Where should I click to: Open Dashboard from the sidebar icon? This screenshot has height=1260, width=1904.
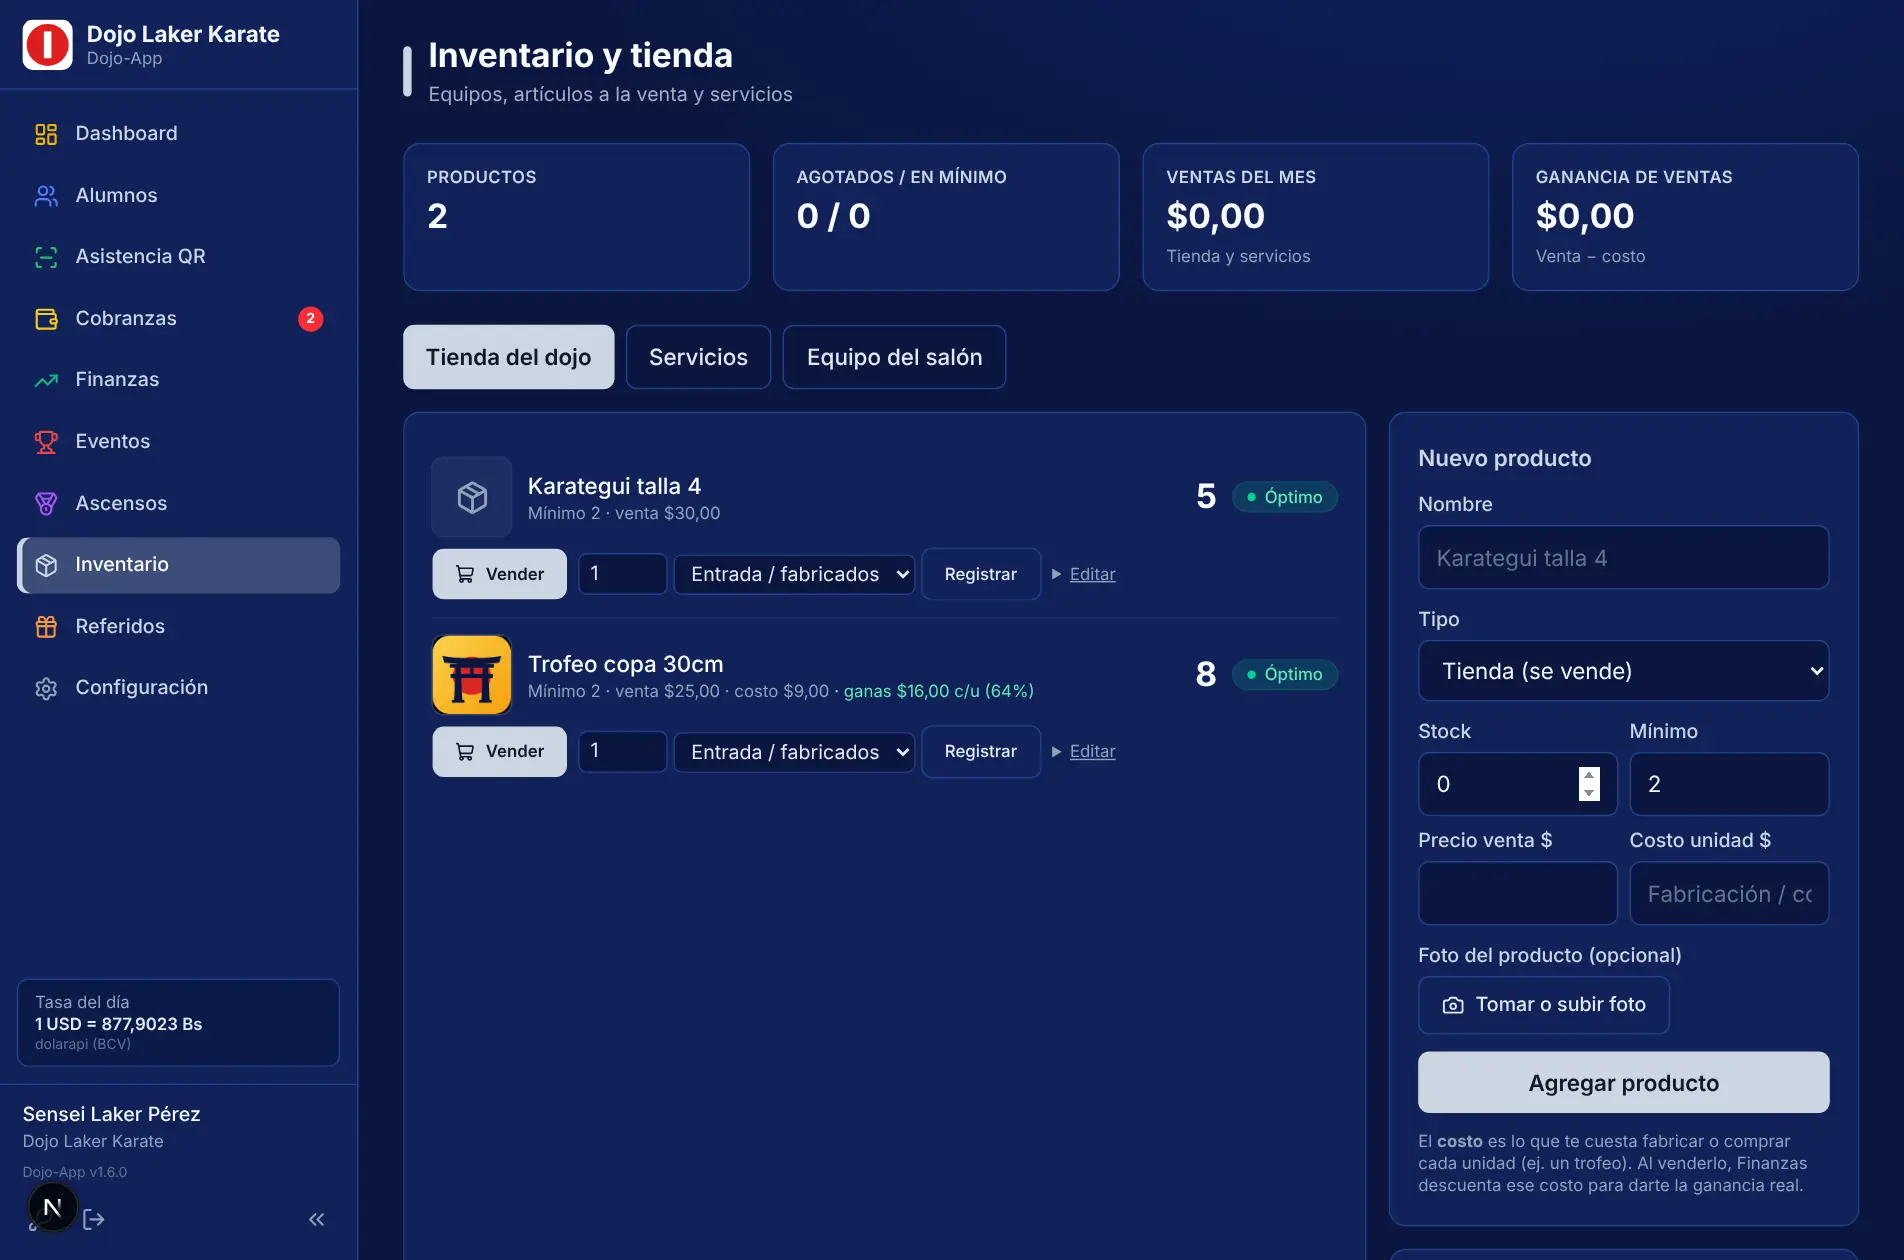tap(46, 134)
